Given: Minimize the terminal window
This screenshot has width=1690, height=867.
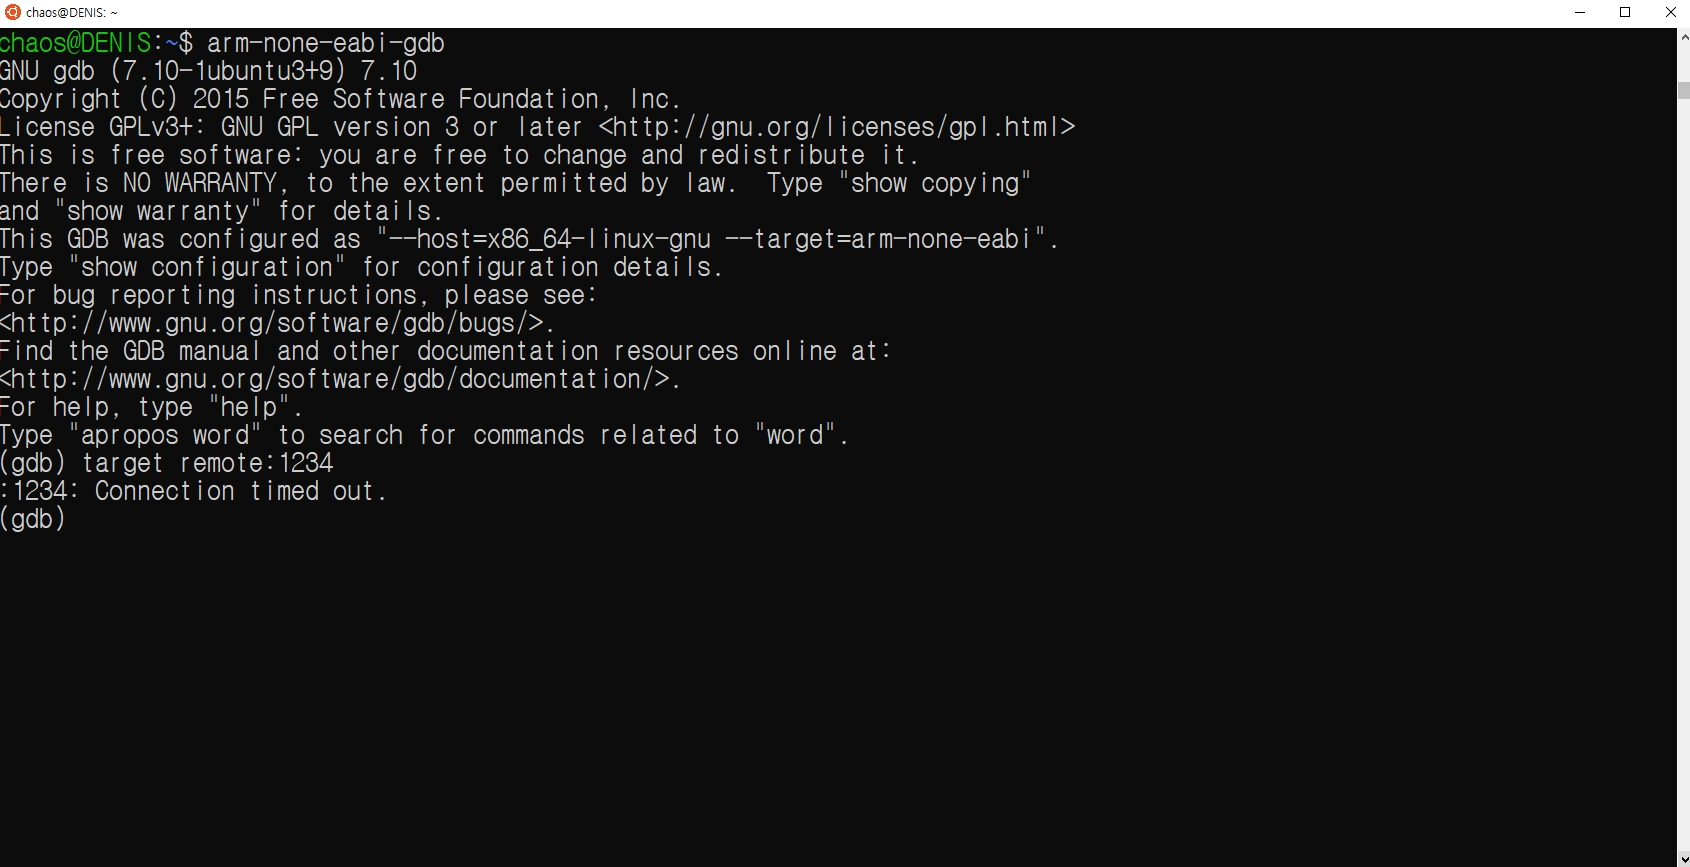Looking at the screenshot, I should (x=1580, y=12).
